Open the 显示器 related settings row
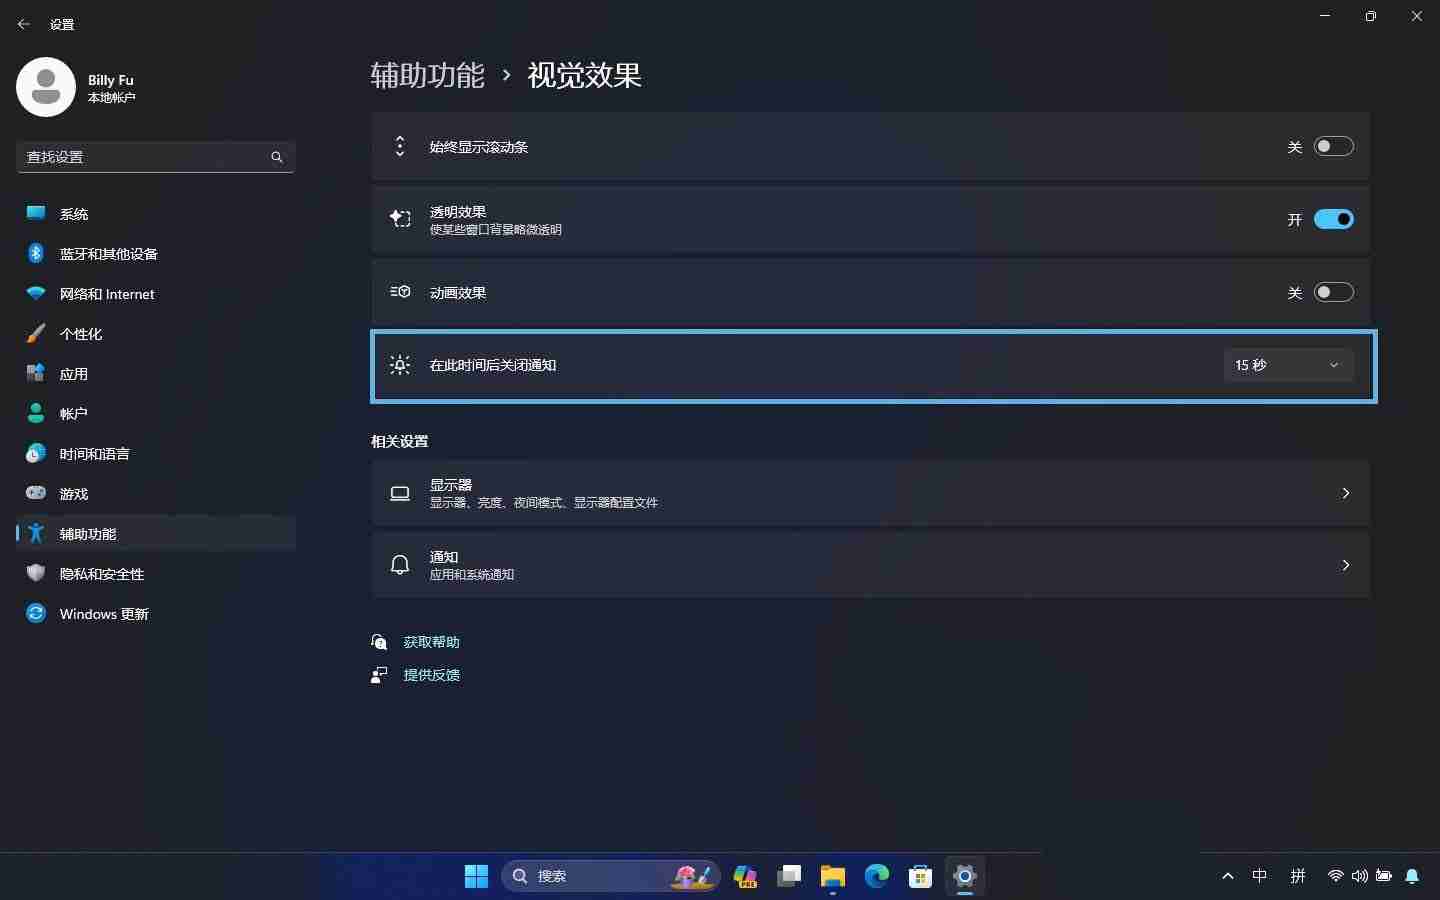Viewport: 1440px width, 900px height. click(870, 493)
